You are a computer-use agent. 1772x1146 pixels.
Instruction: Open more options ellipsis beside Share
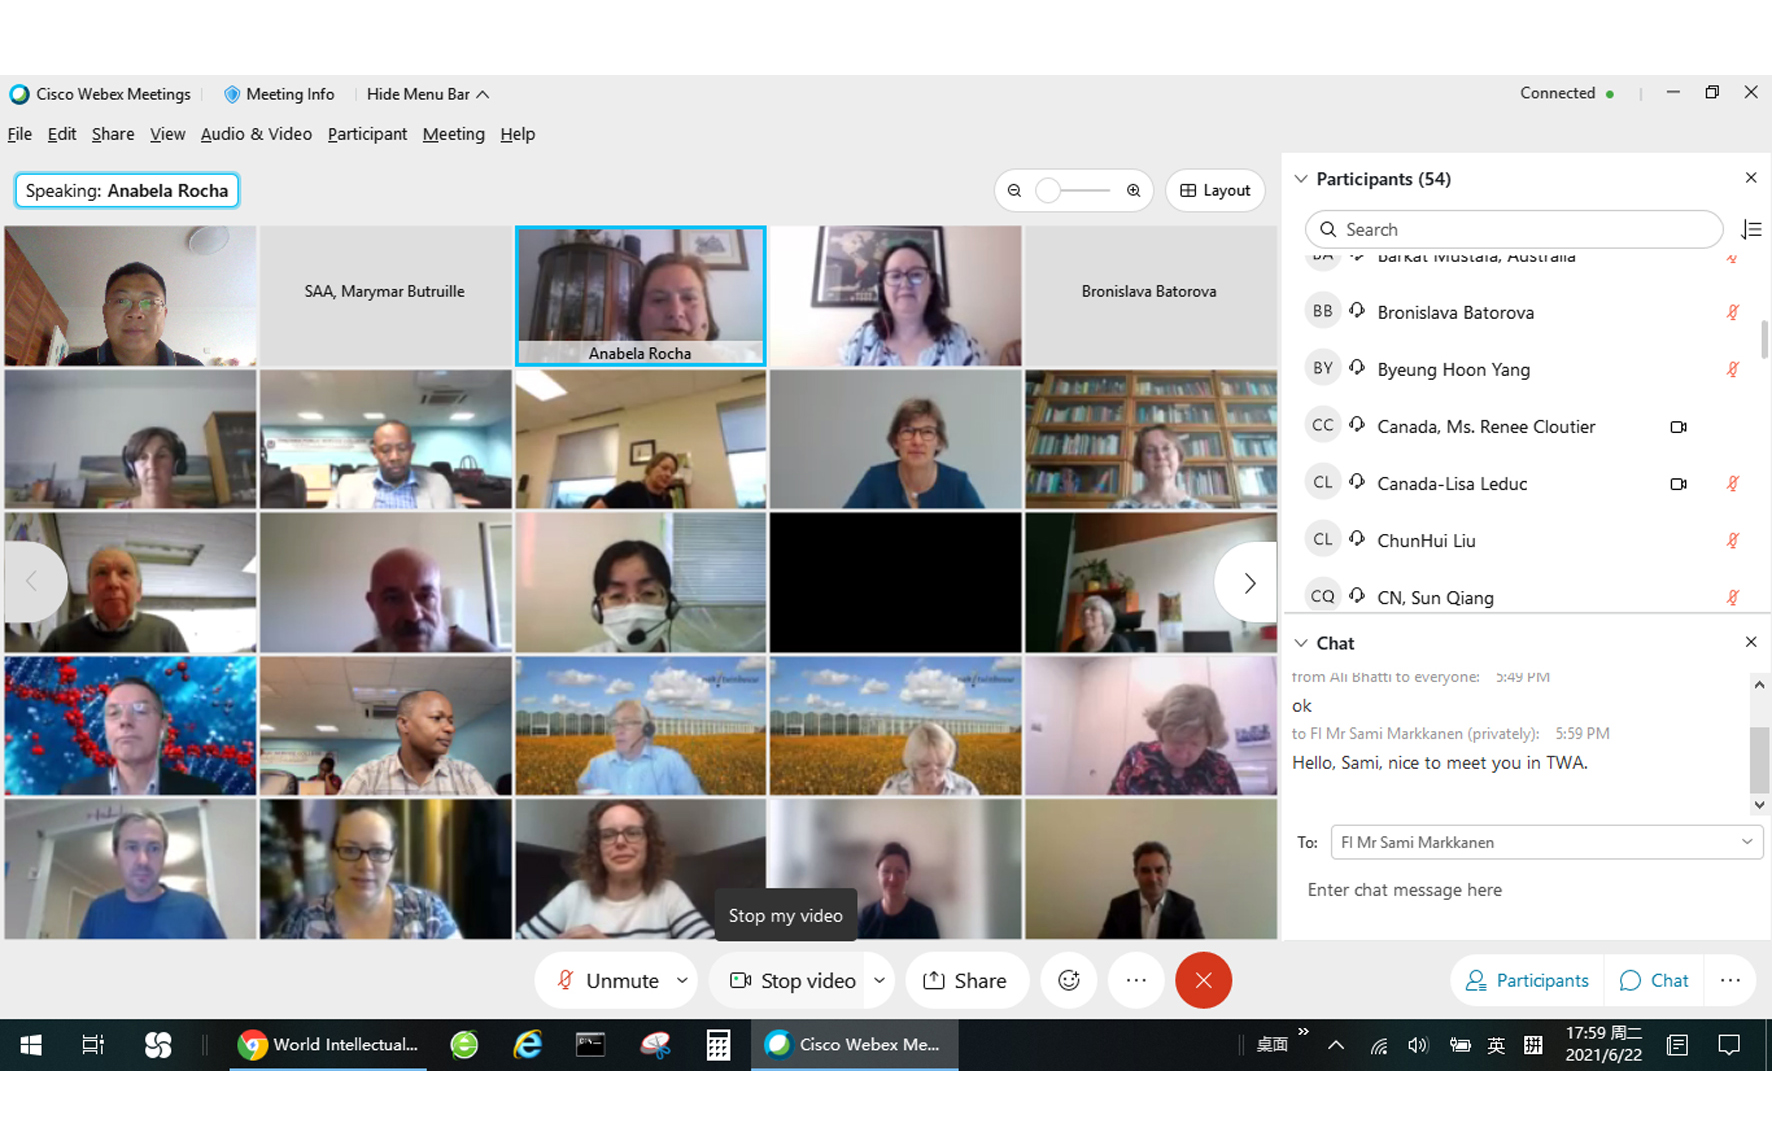(x=1136, y=980)
